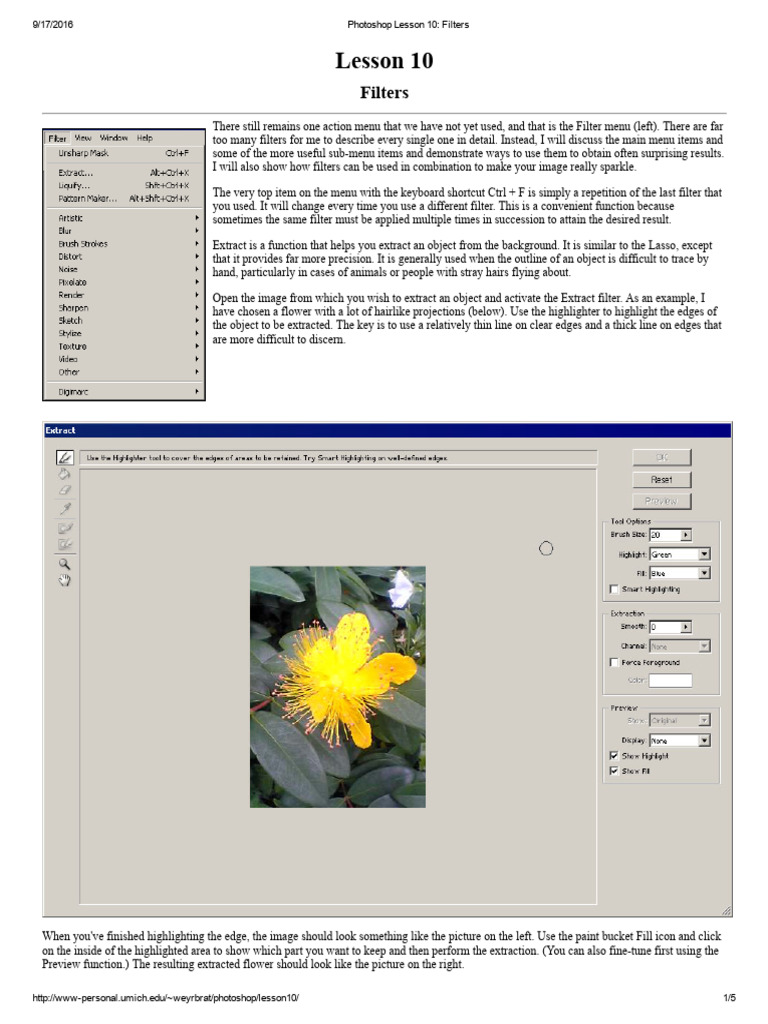The image size is (768, 1024).
Task: Open the Help menu
Action: coord(144,138)
